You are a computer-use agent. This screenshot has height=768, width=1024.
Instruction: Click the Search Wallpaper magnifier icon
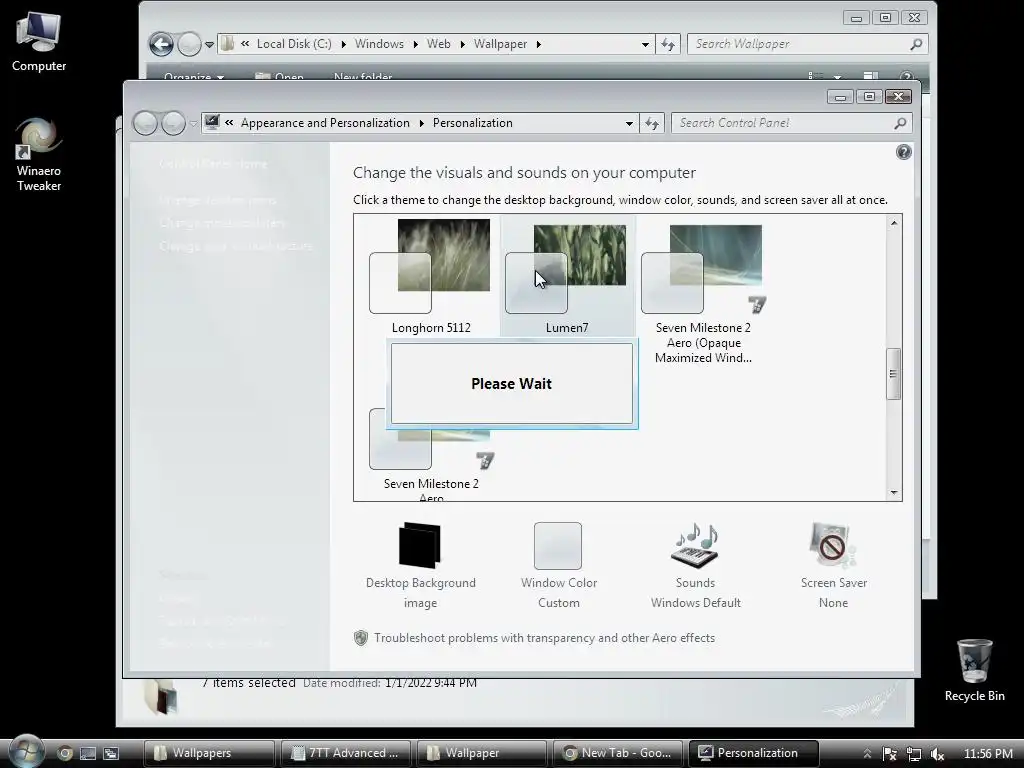click(916, 44)
